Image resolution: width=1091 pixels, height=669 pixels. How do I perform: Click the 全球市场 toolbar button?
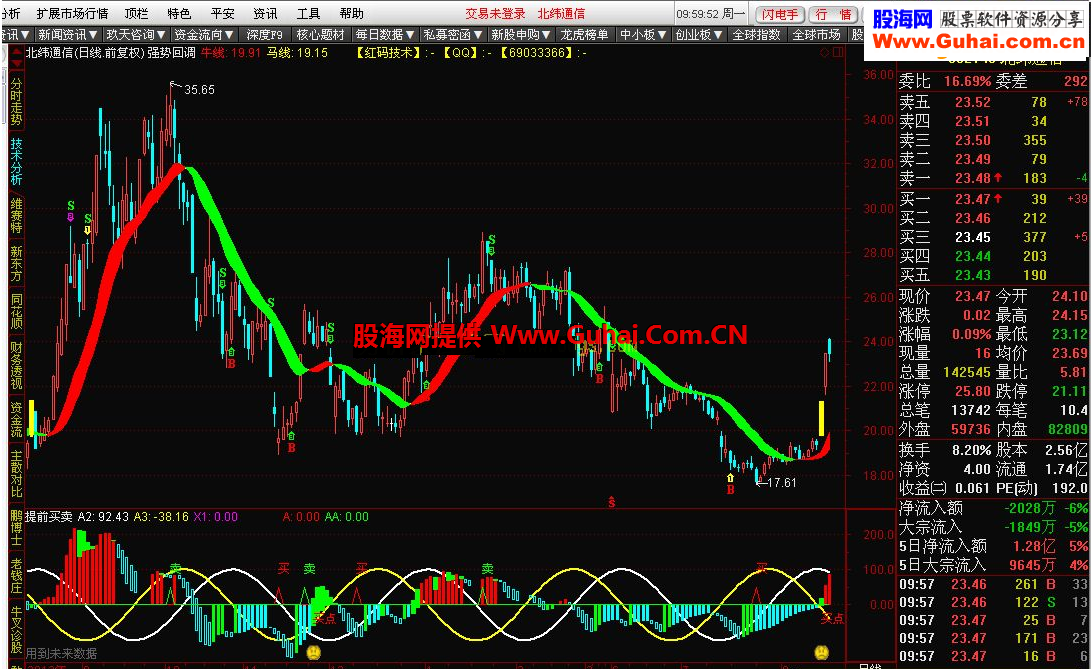pyautogui.click(x=816, y=35)
